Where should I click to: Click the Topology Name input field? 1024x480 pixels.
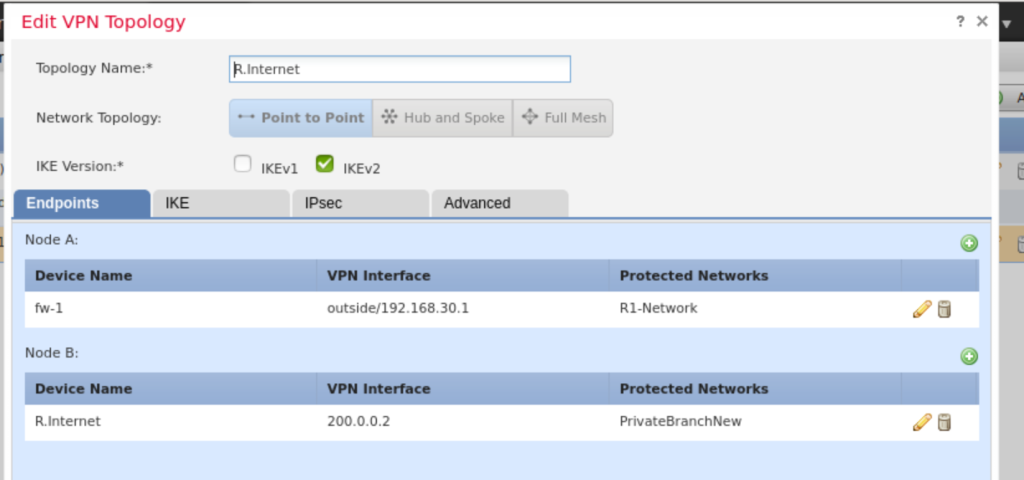(400, 69)
